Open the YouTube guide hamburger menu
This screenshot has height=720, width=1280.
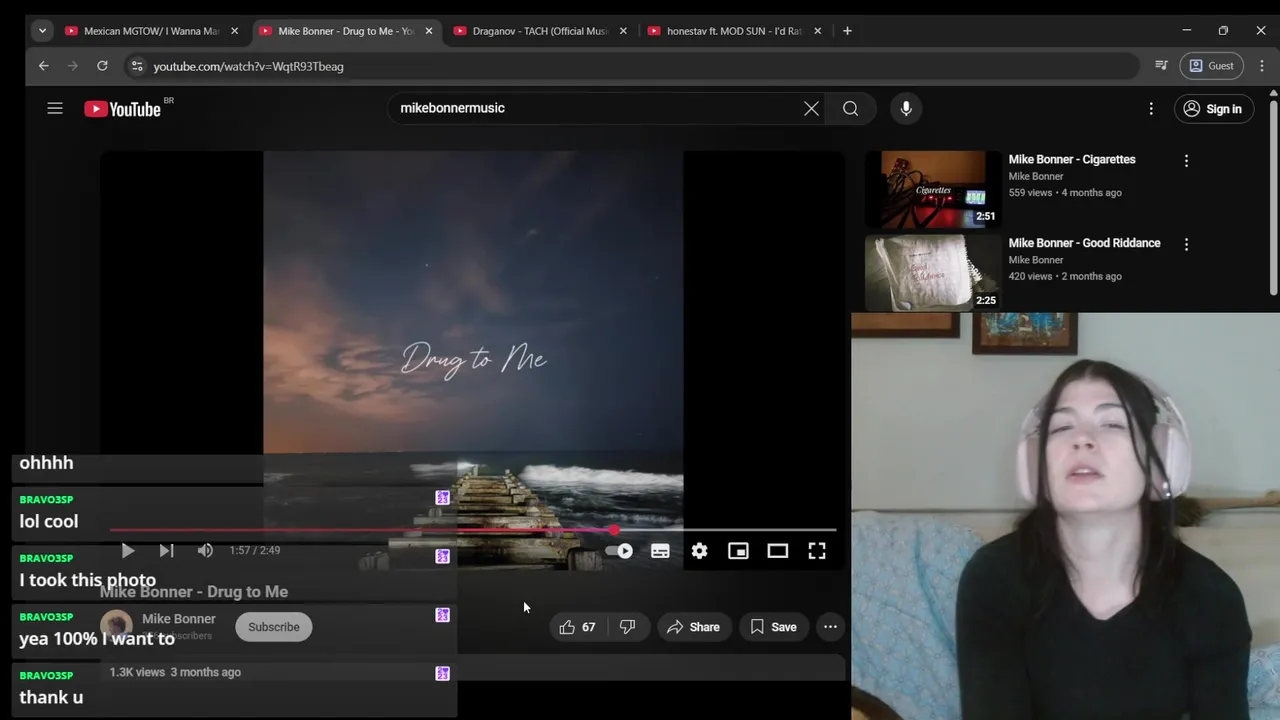tap(55, 108)
